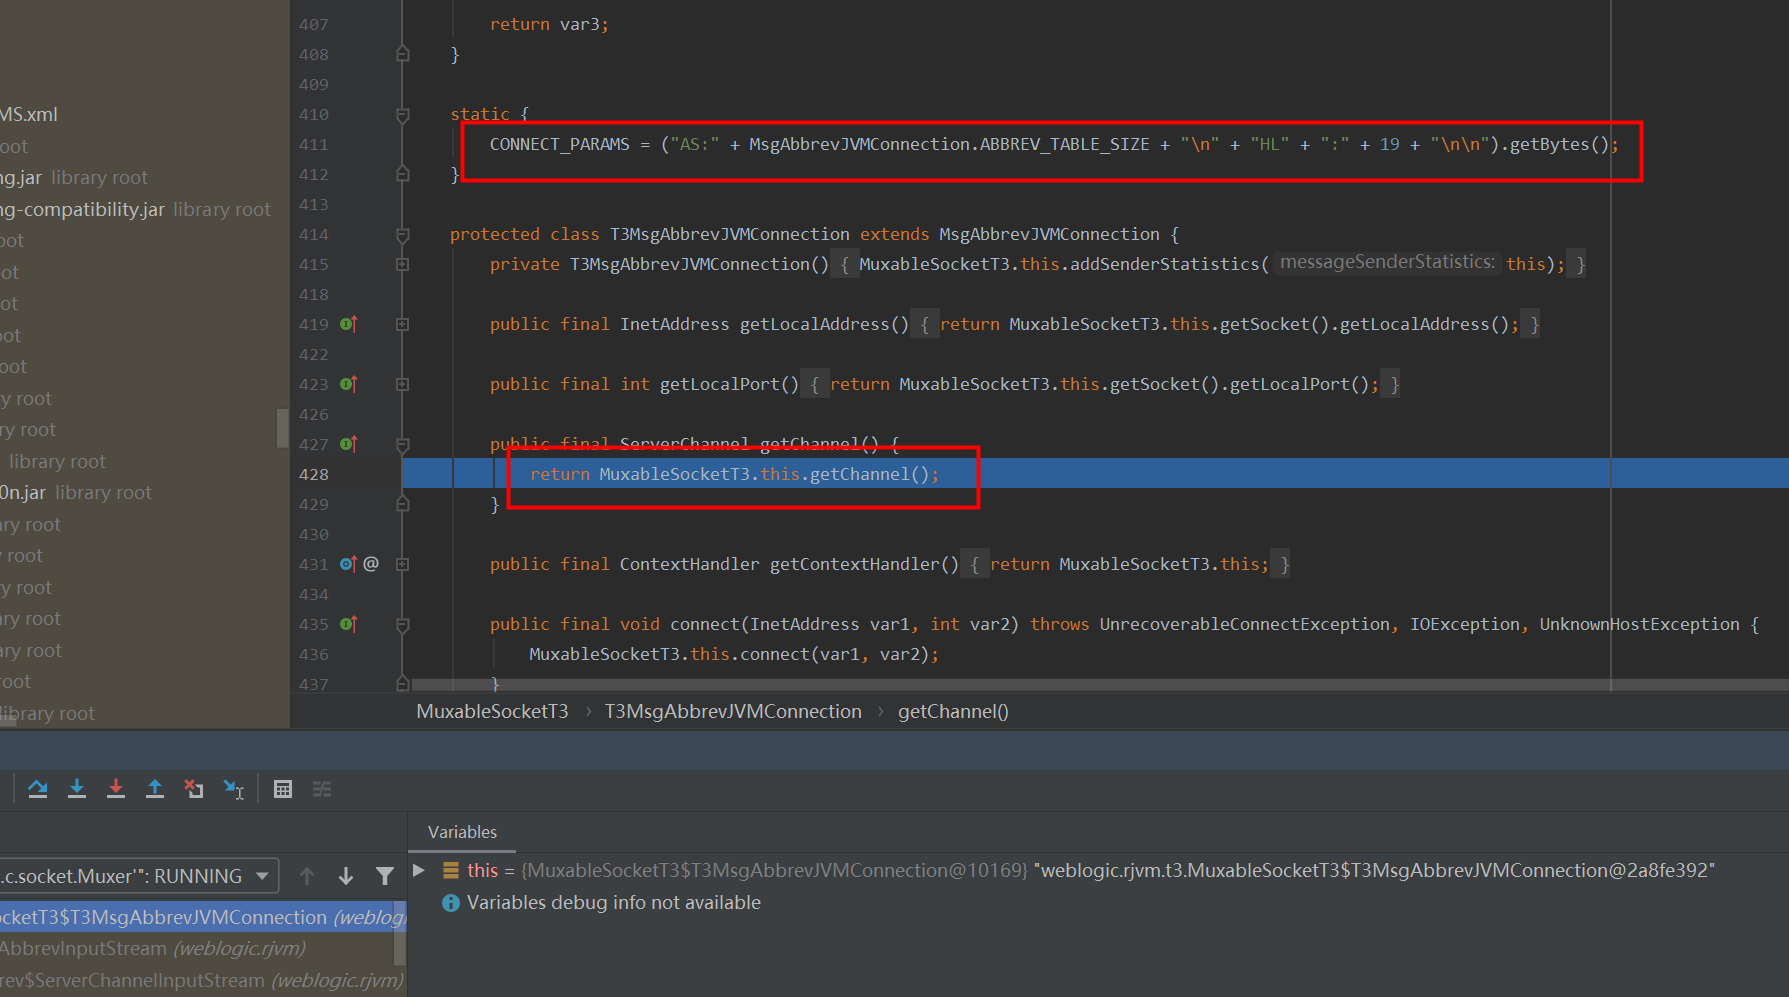Expand folded getLocalPort method on line 423
This screenshot has height=997, width=1789.
403,384
